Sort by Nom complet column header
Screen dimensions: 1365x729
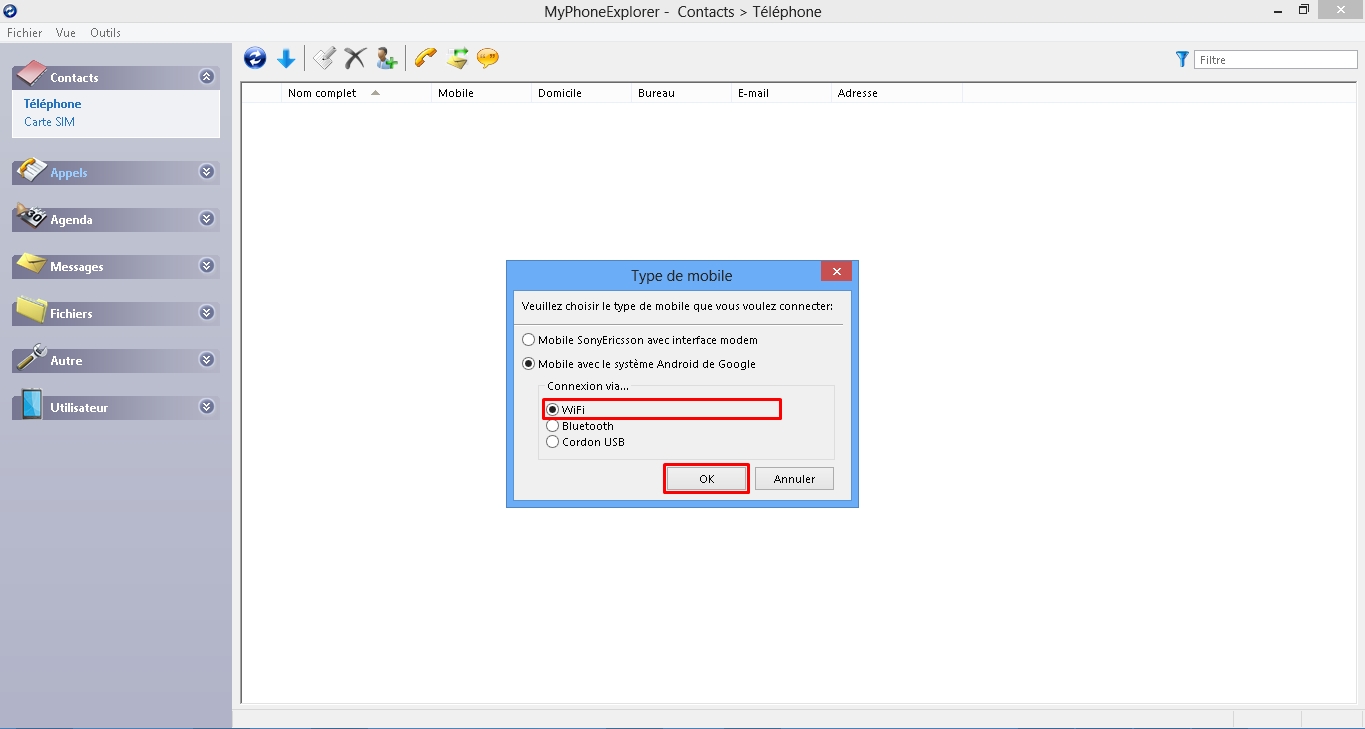357,93
